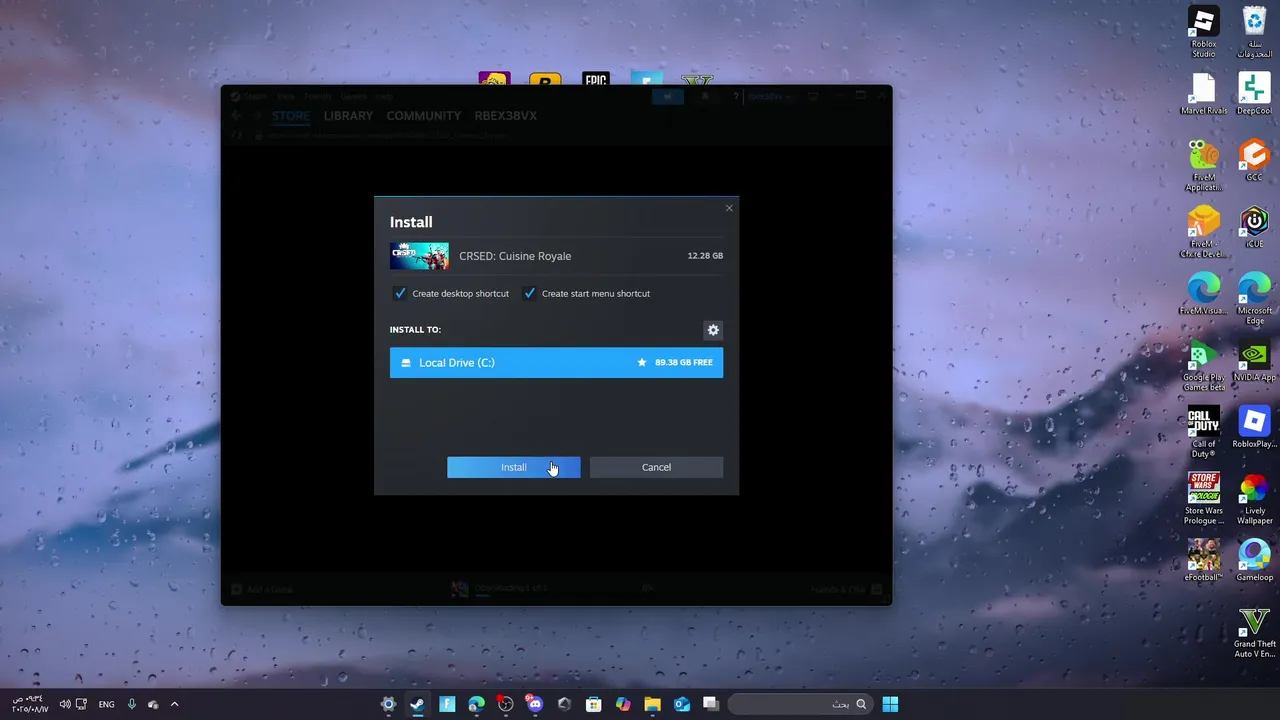This screenshot has height=720, width=1280.
Task: Select Grand Theft Auto V Enhanced icon
Action: coord(1254,632)
